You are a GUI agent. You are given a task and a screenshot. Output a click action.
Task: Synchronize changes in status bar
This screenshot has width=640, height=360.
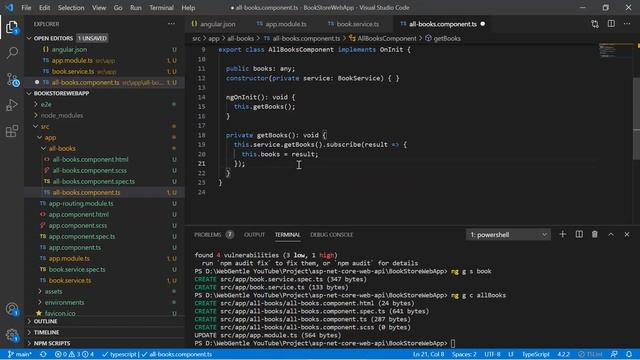click(x=43, y=354)
